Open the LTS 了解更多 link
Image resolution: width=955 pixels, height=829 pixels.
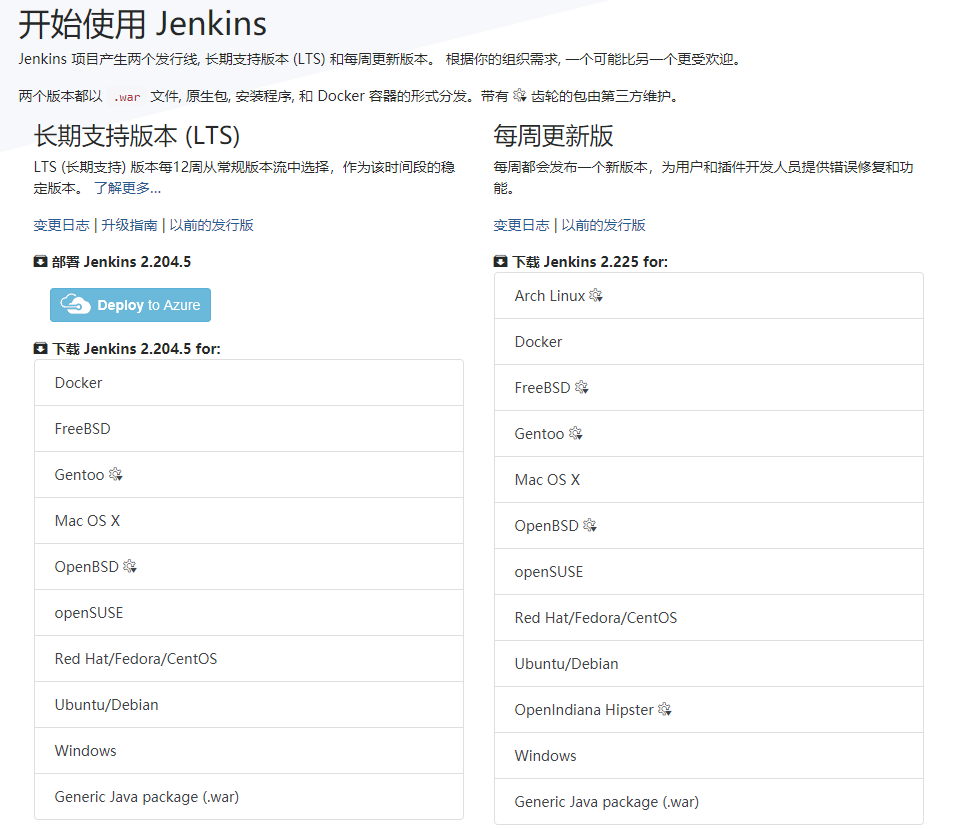click(127, 188)
